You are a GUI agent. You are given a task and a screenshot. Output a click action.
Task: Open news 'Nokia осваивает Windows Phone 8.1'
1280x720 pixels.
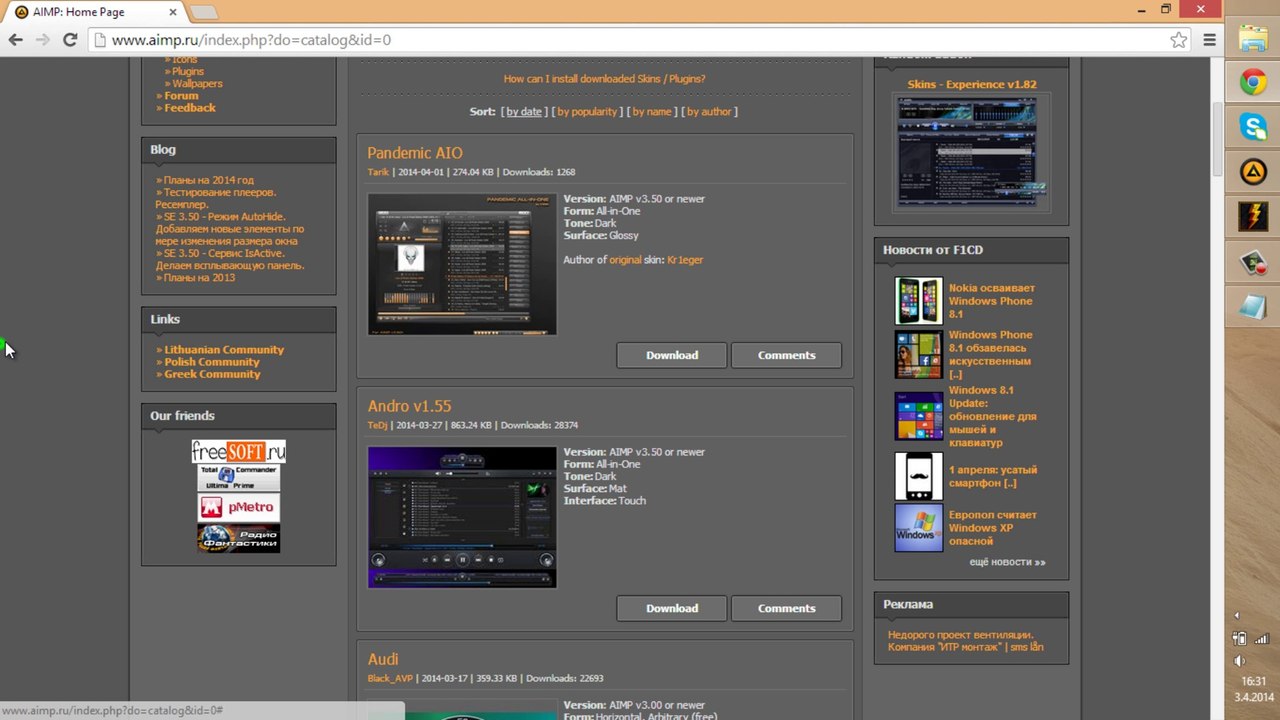991,301
